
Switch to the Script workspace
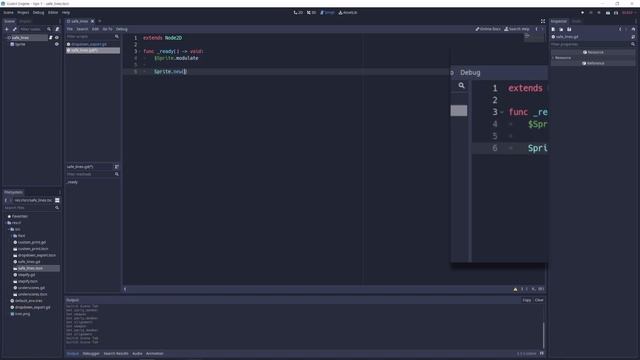click(x=327, y=13)
